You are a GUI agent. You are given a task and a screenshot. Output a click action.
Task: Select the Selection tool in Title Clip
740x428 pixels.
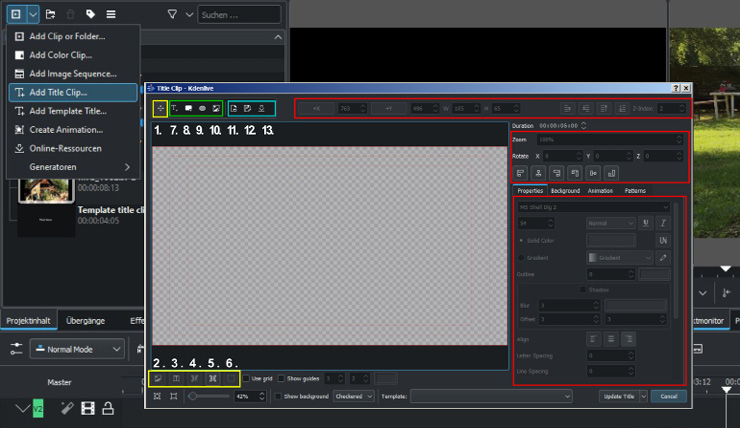coord(161,108)
